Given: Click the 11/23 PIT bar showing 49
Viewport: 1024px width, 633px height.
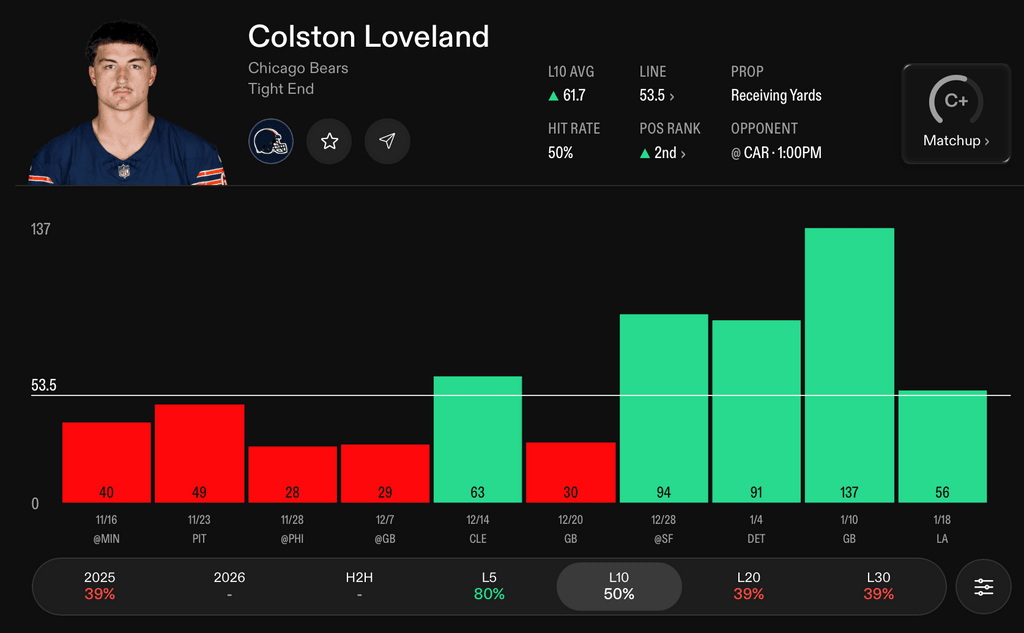Looking at the screenshot, I should pos(199,453).
